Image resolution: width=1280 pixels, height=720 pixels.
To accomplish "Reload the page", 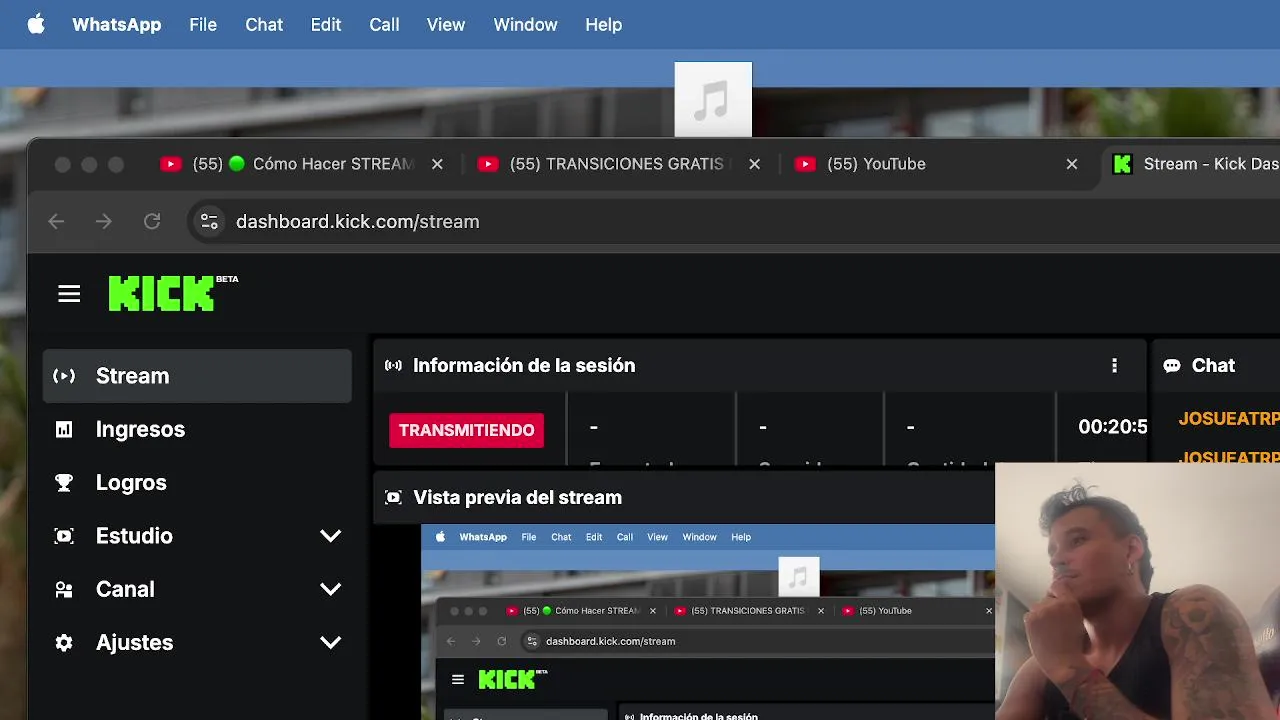I will pos(152,222).
